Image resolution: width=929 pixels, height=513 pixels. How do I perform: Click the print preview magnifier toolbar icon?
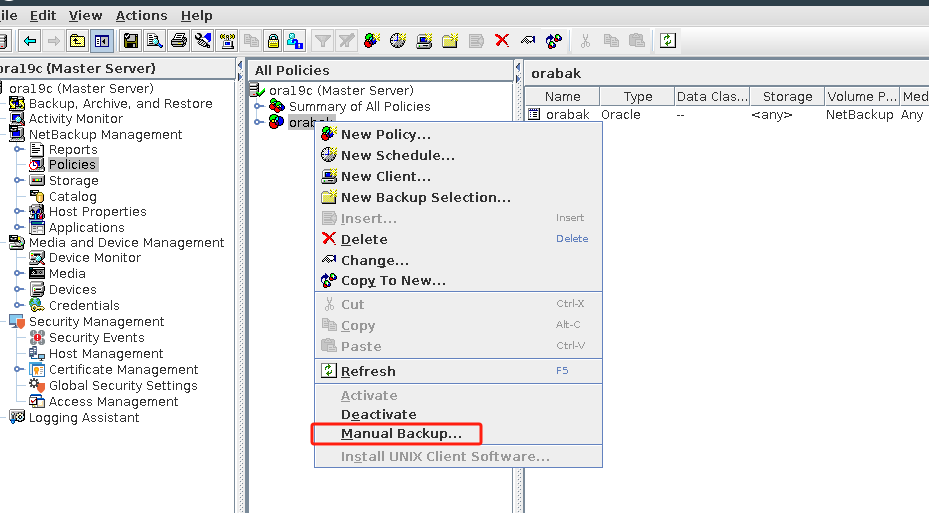point(155,41)
